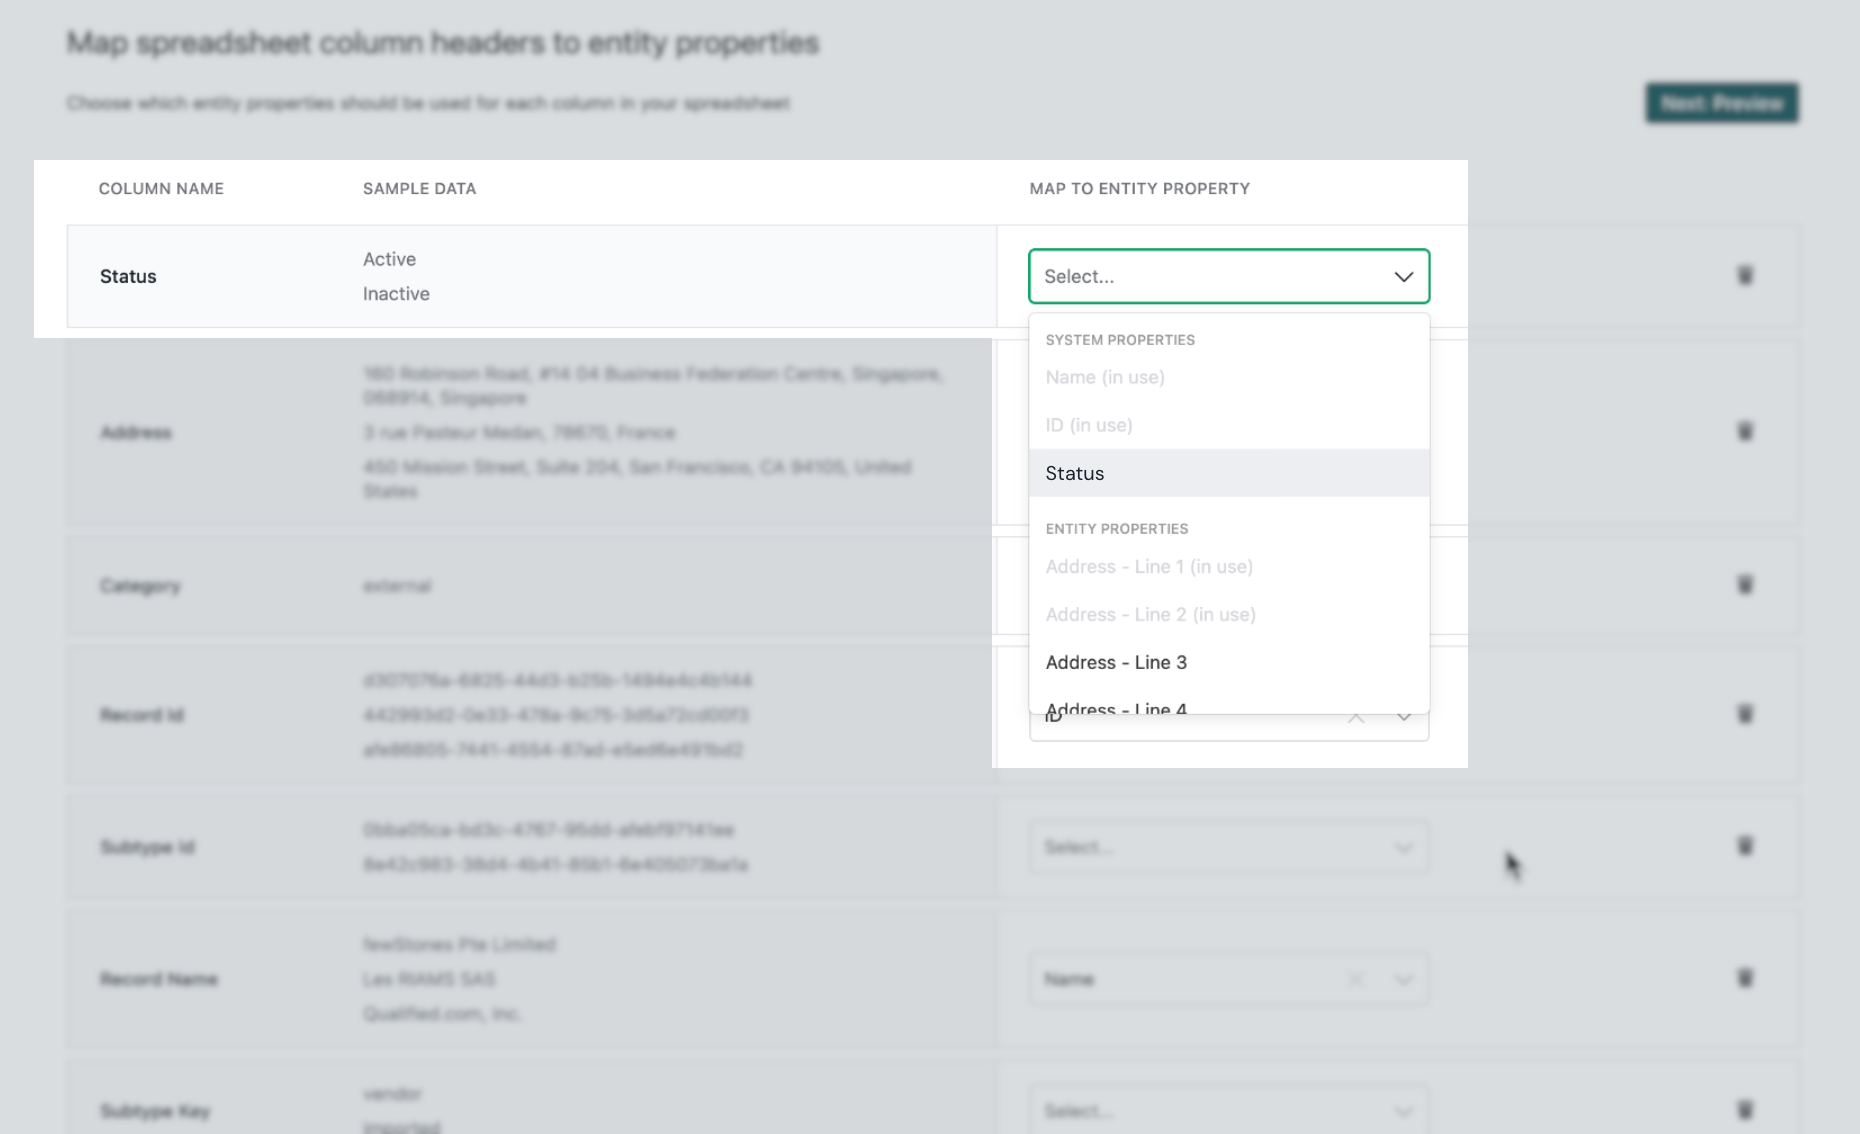Viewport: 1860px width, 1134px height.
Task: Open the Subtype Id Select dropdown
Action: [1229, 847]
